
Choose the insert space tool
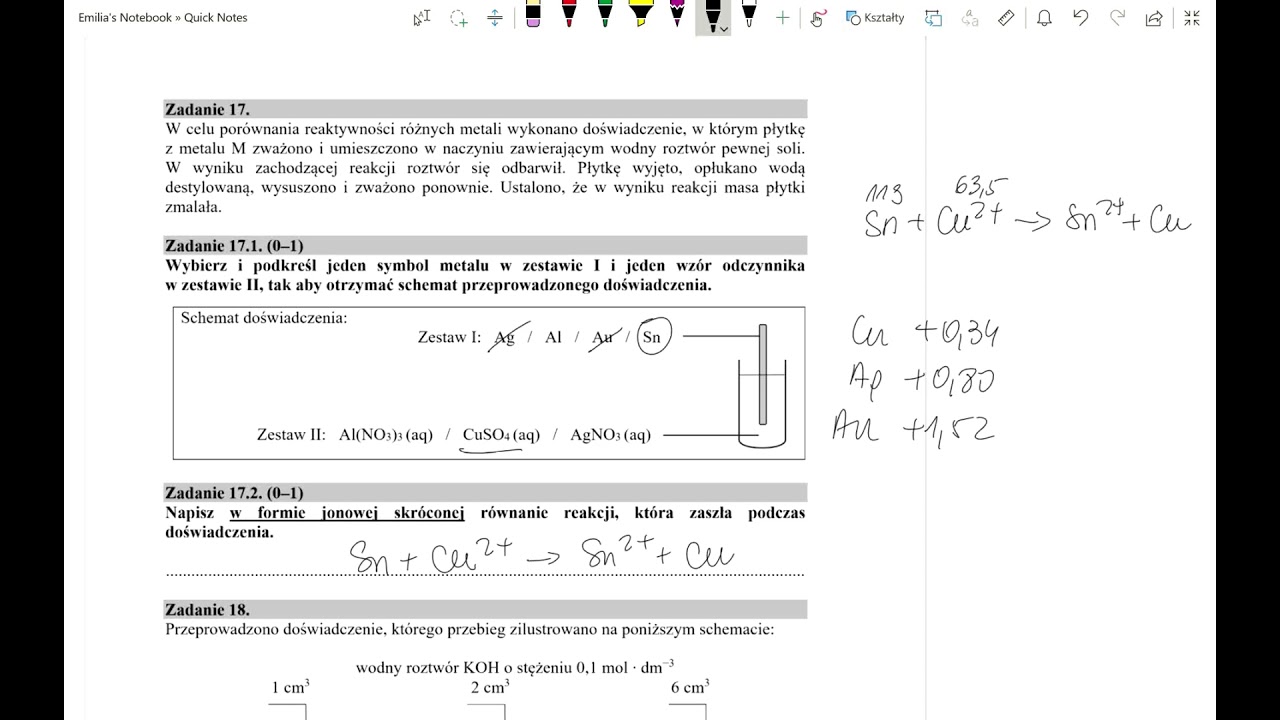(x=495, y=18)
